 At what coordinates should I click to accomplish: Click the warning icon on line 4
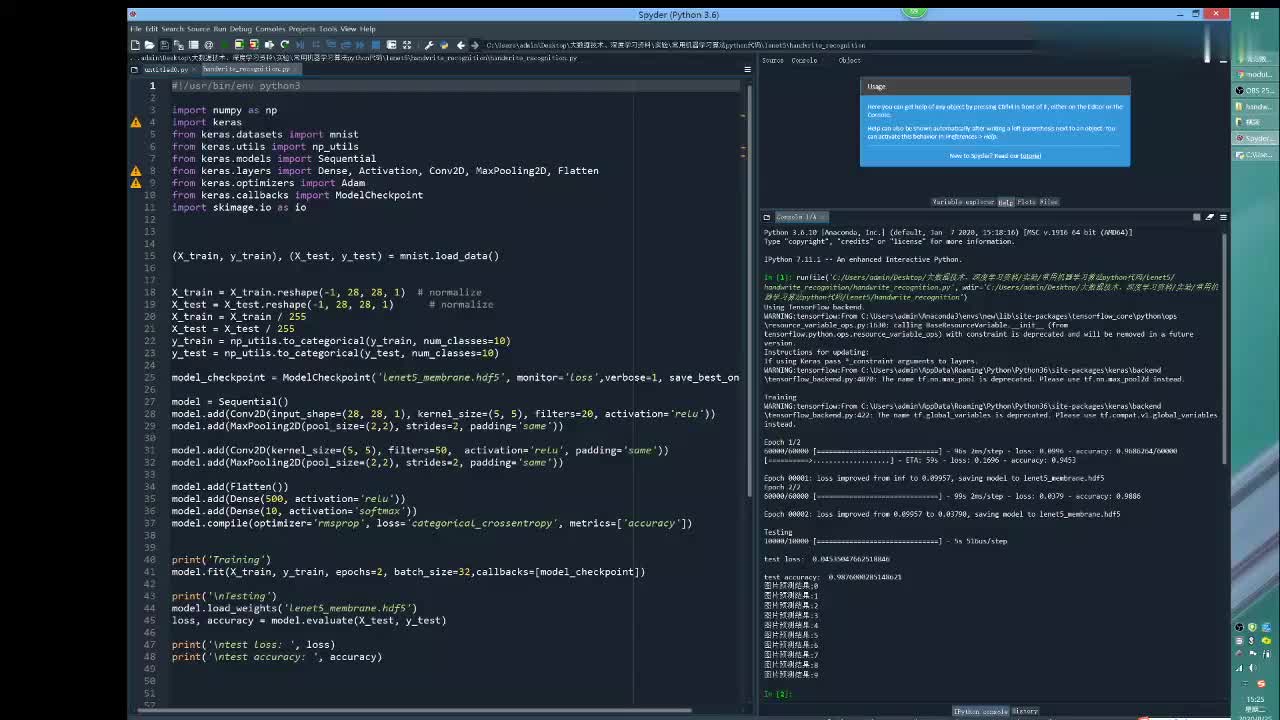(136, 122)
